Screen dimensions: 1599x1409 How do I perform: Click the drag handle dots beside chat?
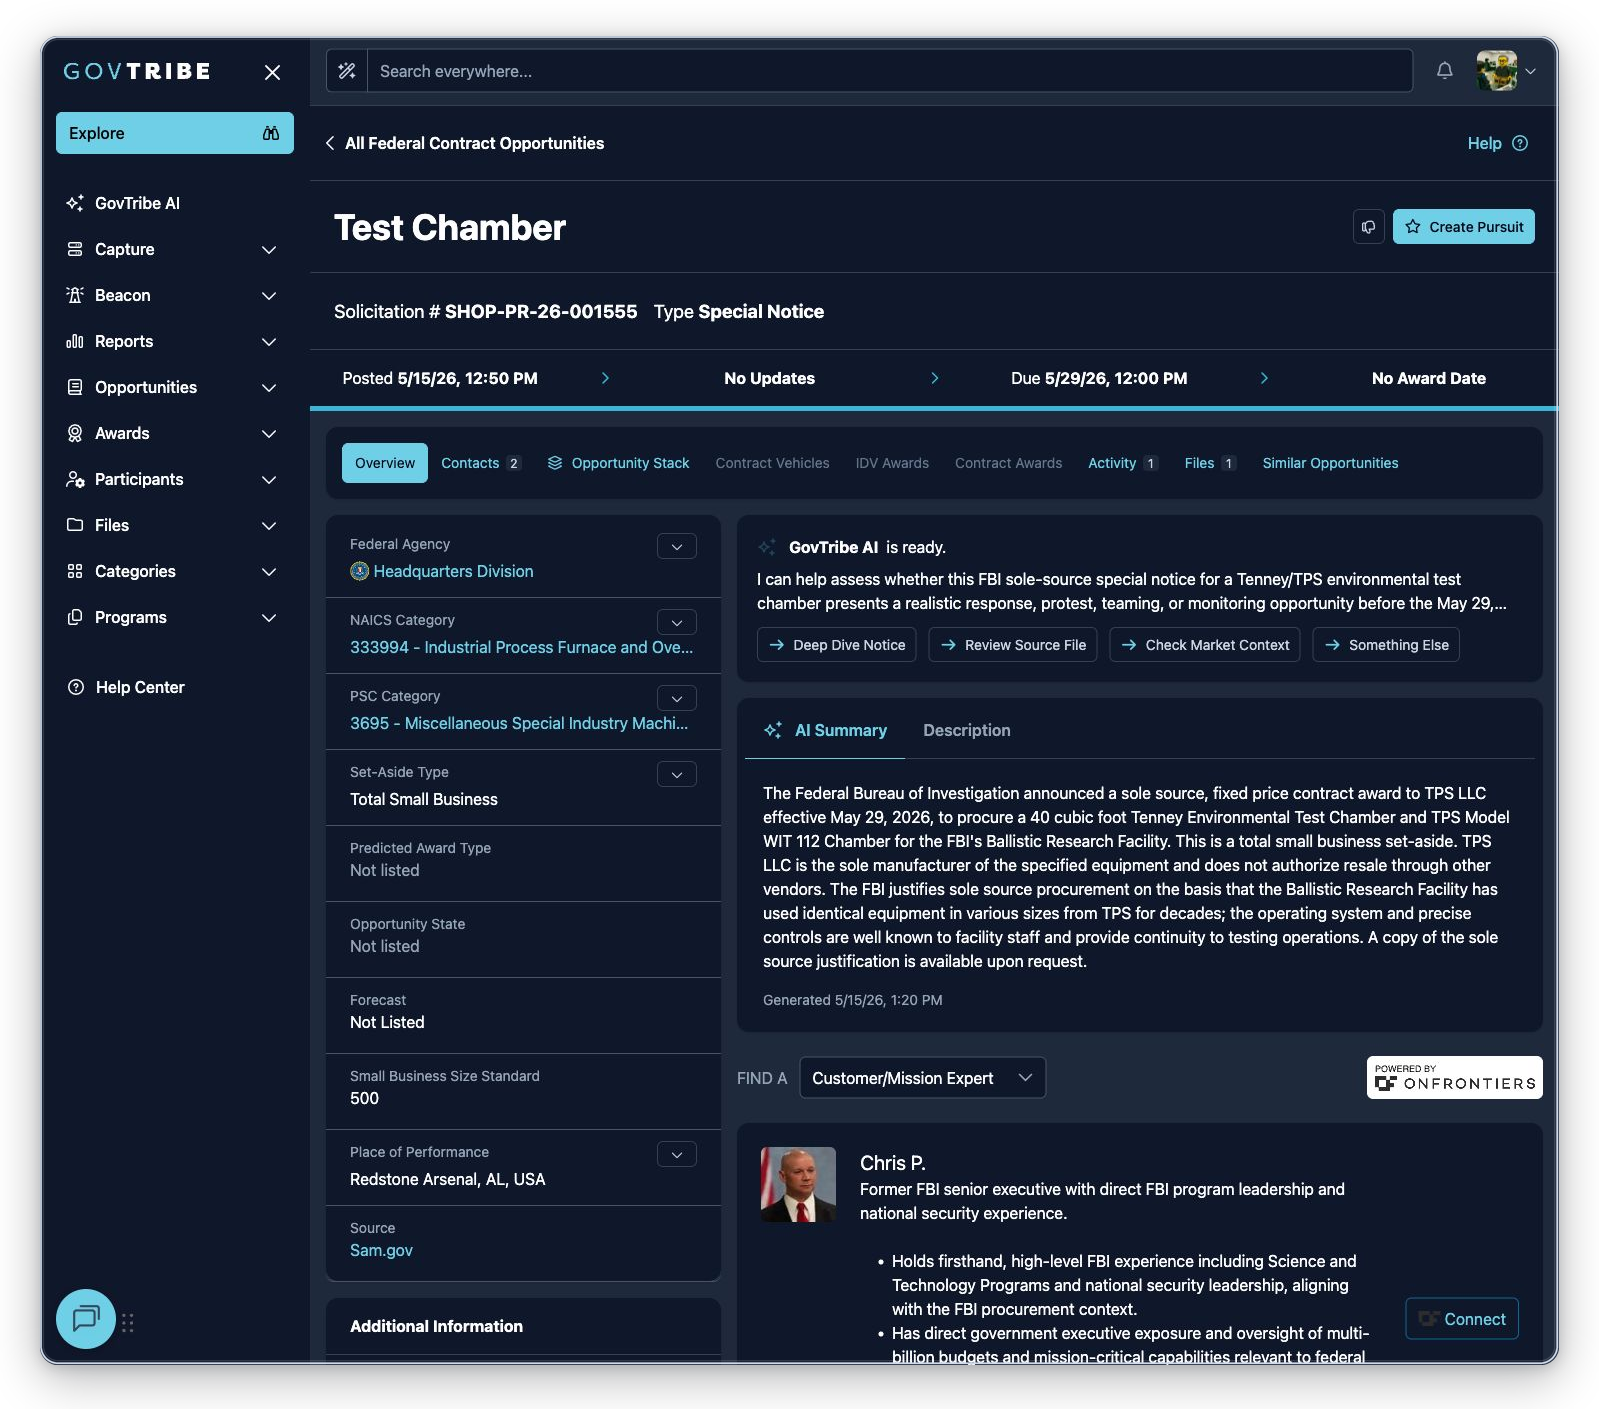coord(128,1323)
